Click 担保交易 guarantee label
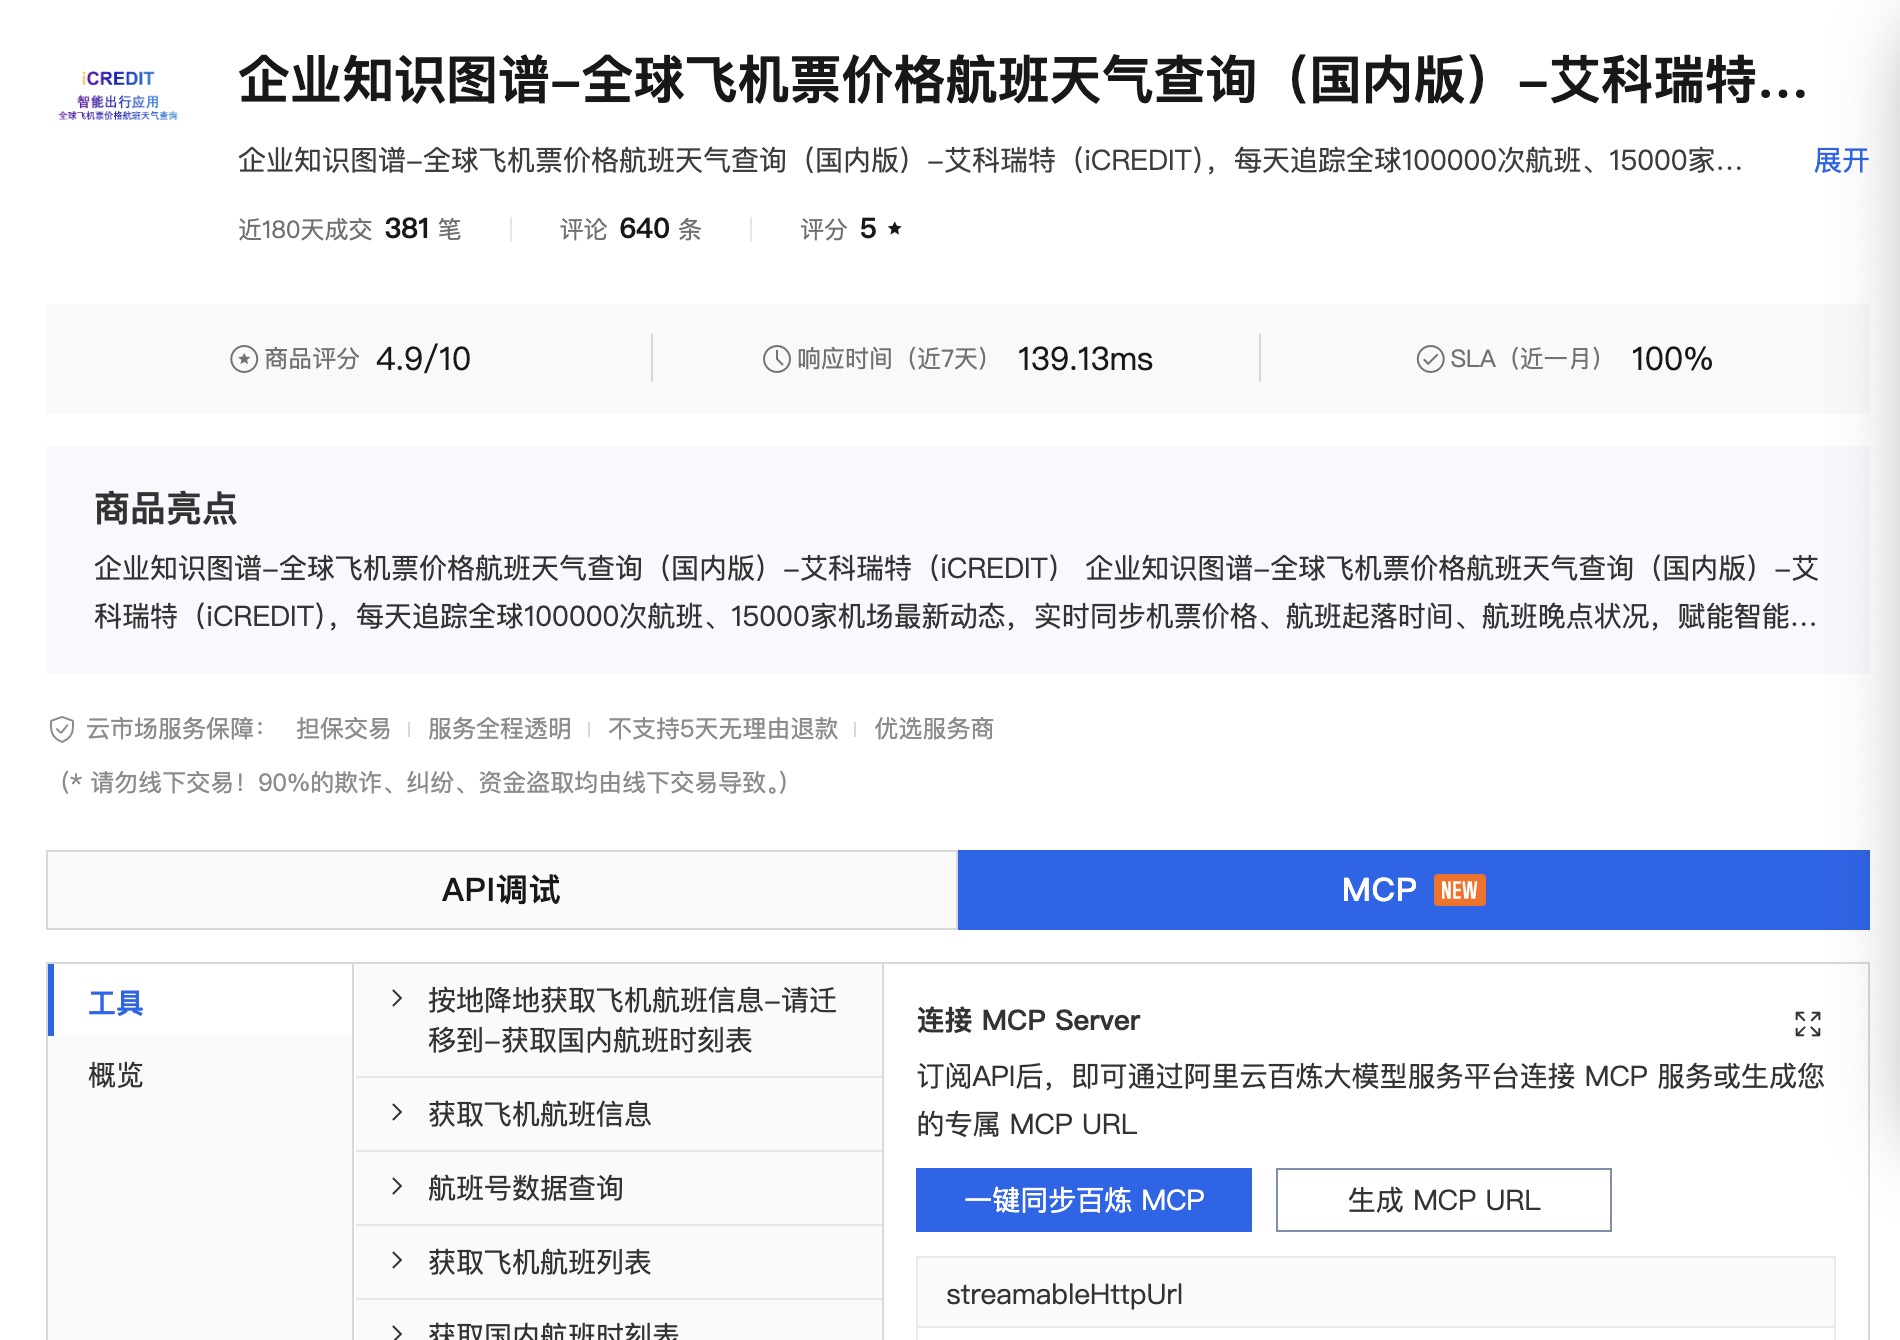Image resolution: width=1900 pixels, height=1340 pixels. [x=343, y=729]
